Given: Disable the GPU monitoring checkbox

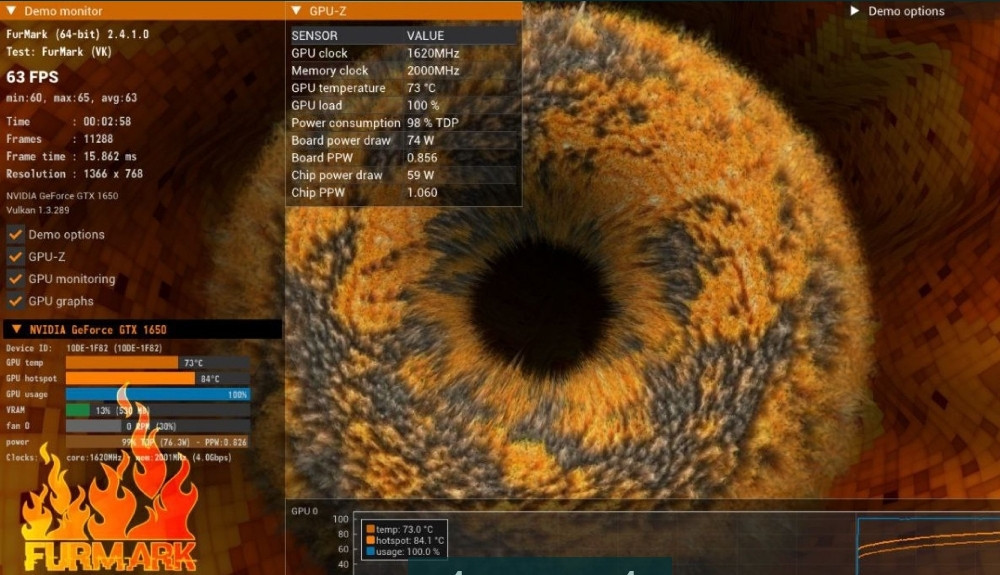Looking at the screenshot, I should point(16,279).
